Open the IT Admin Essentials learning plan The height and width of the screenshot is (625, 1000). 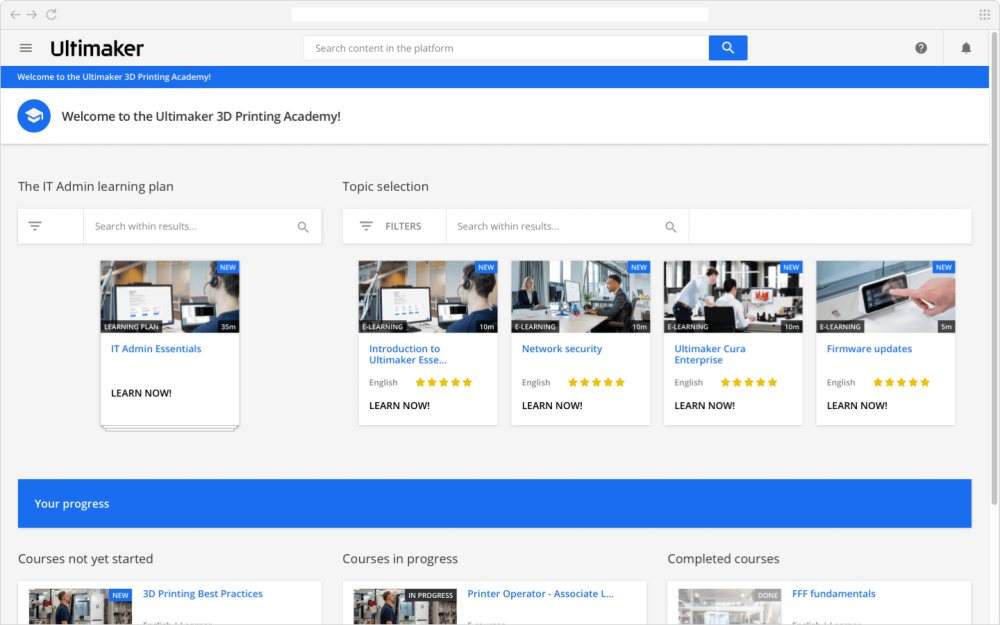[156, 349]
